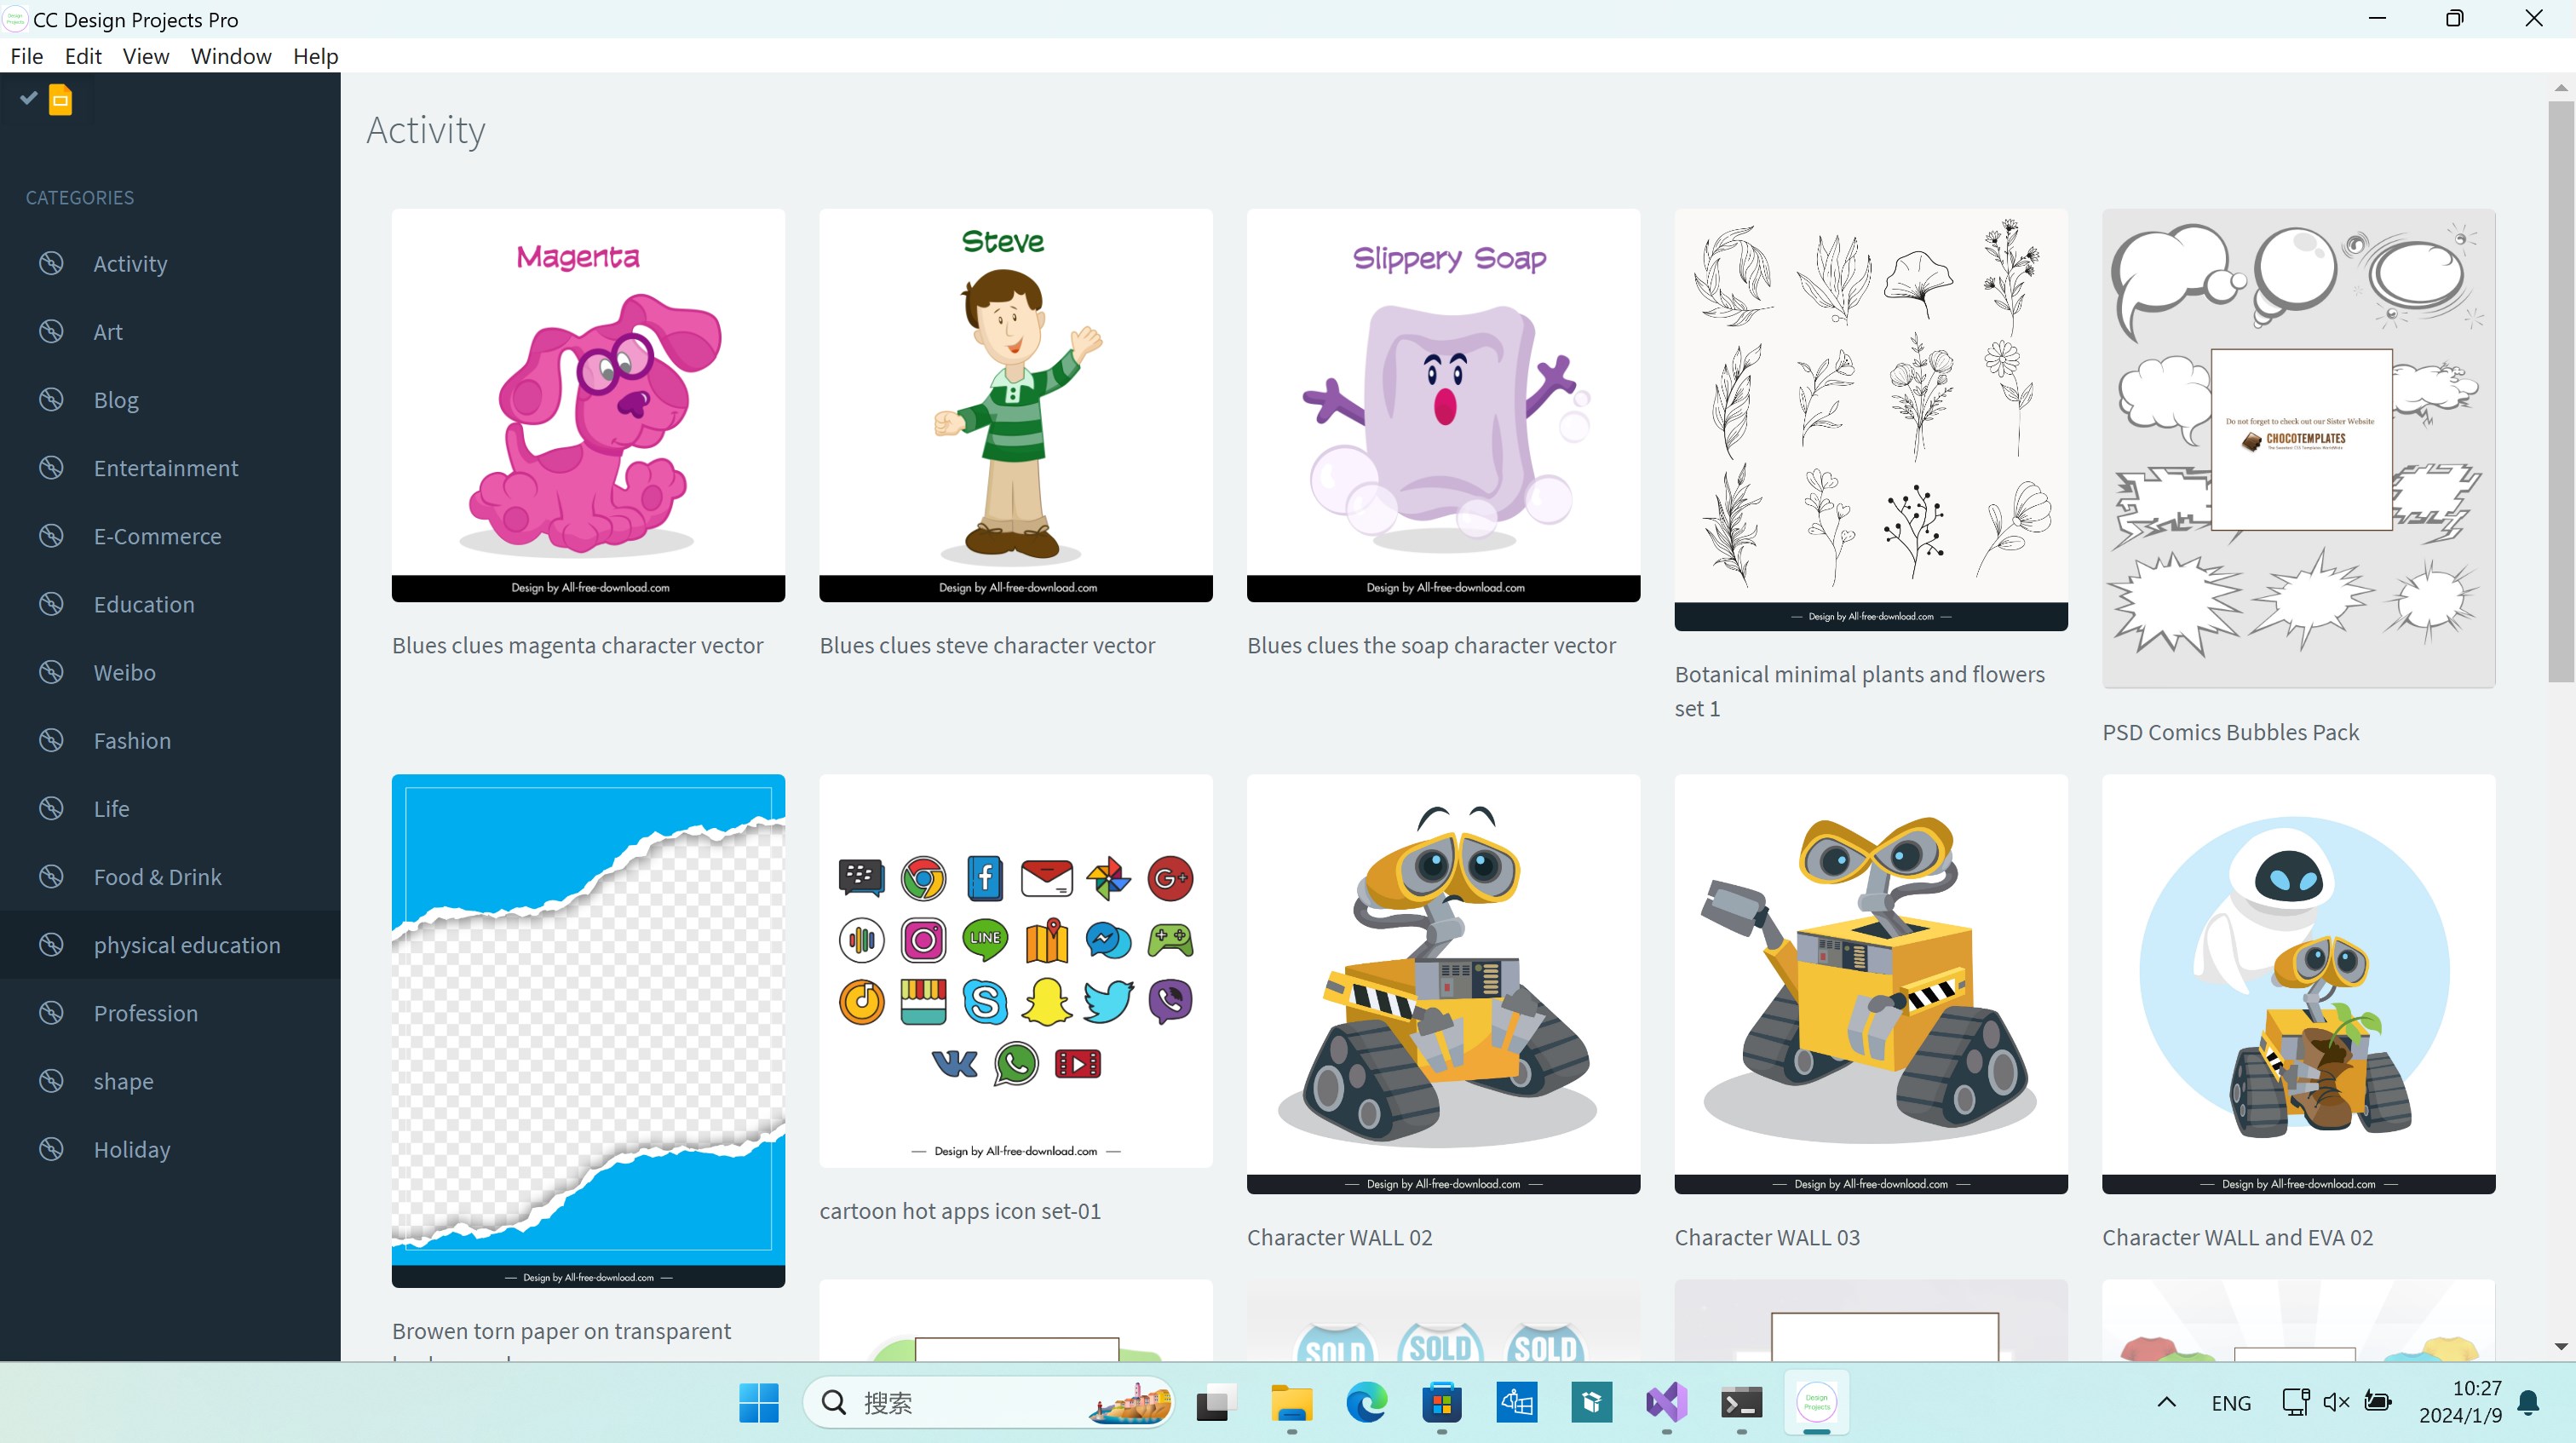The height and width of the screenshot is (1443, 2576).
Task: Select the E-Commerce category
Action: 157,536
